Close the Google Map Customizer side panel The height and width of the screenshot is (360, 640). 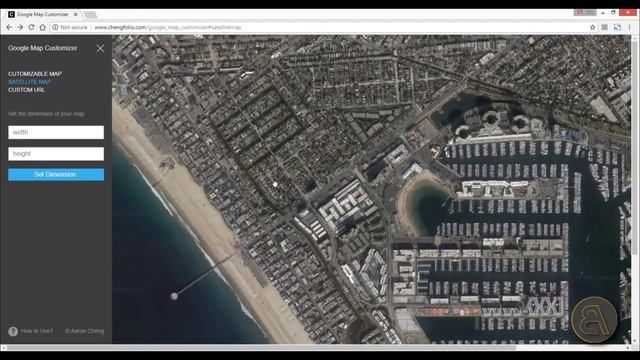point(100,49)
